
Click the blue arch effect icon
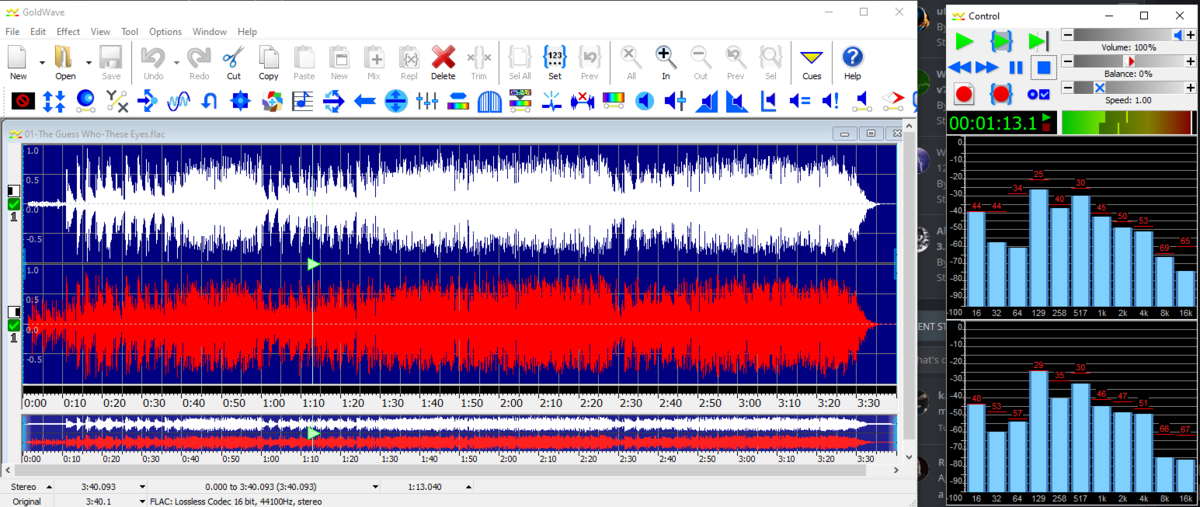[489, 101]
